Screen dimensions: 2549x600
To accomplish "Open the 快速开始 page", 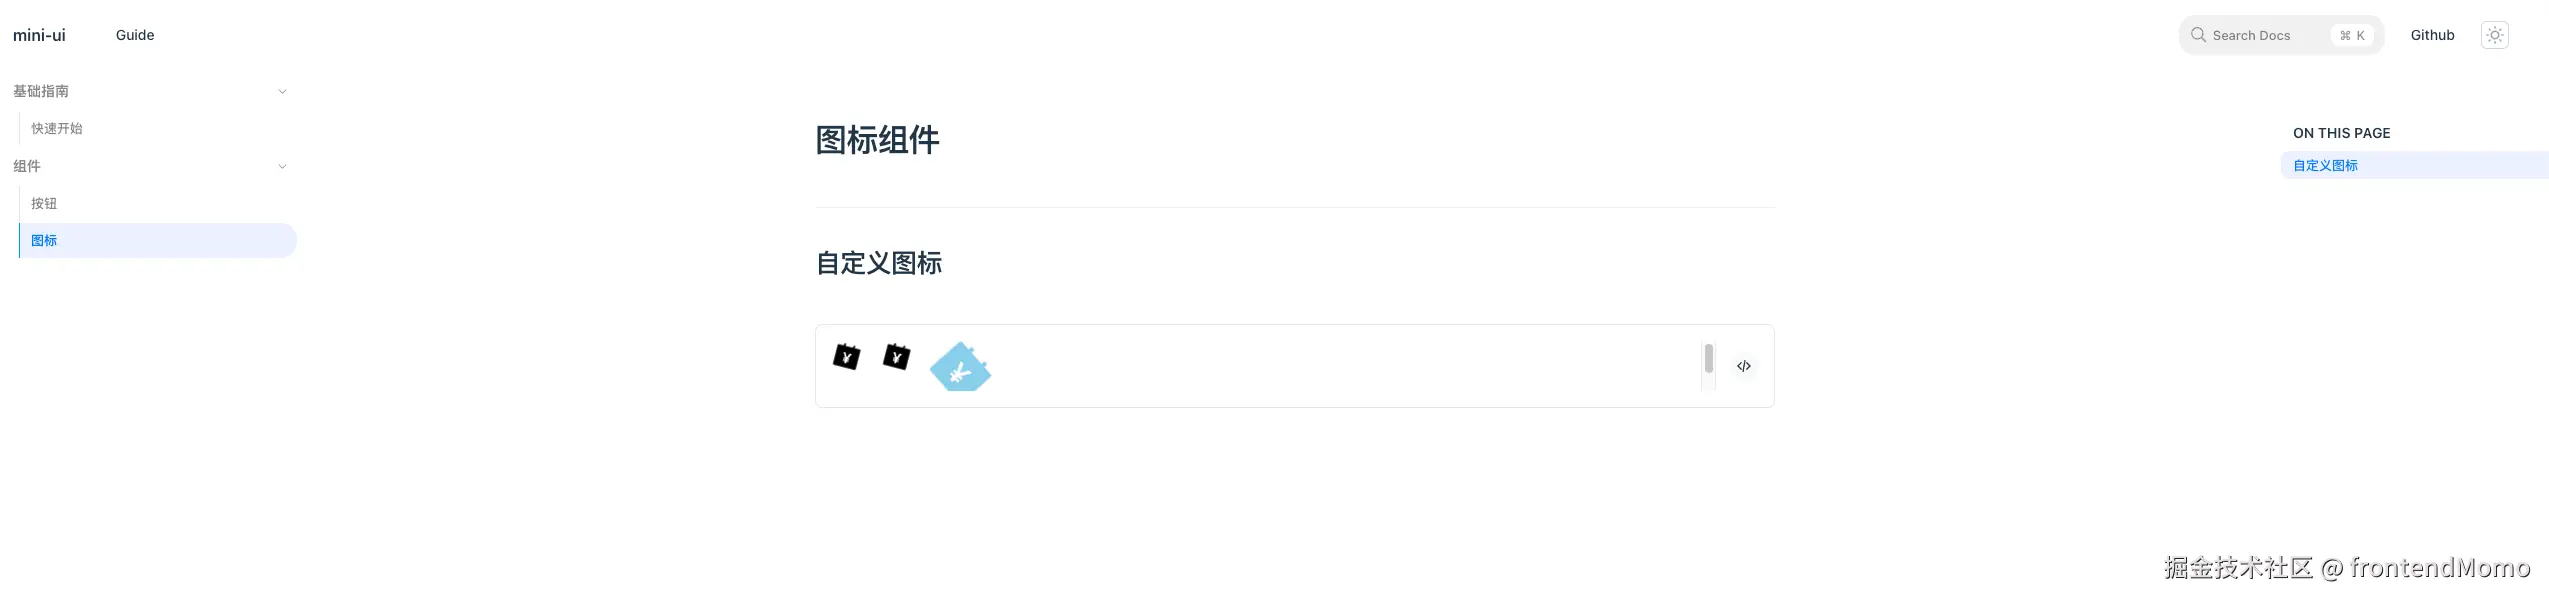I will (57, 128).
